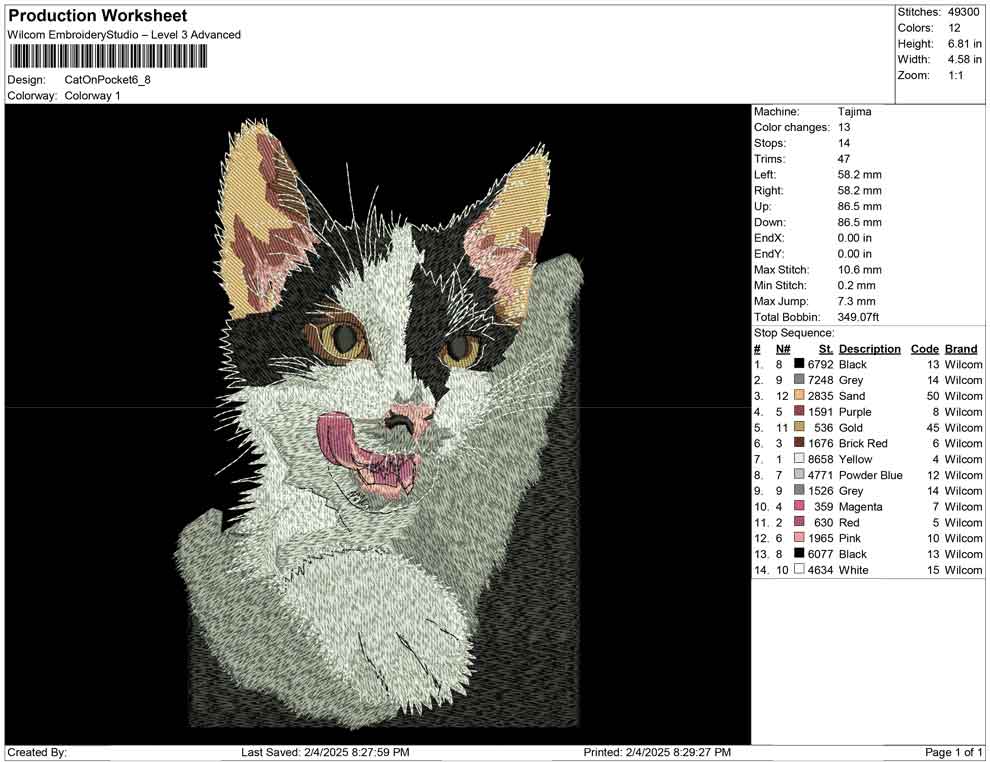Click the barcode under the worksheet title
The width and height of the screenshot is (990, 762).
point(108,55)
